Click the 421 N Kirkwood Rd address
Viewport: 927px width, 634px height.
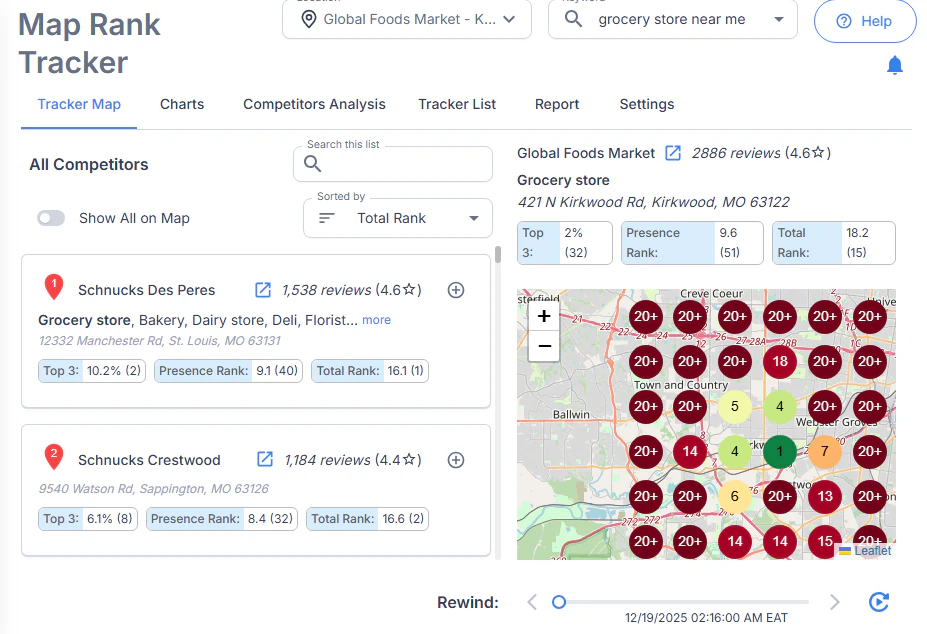(653, 202)
